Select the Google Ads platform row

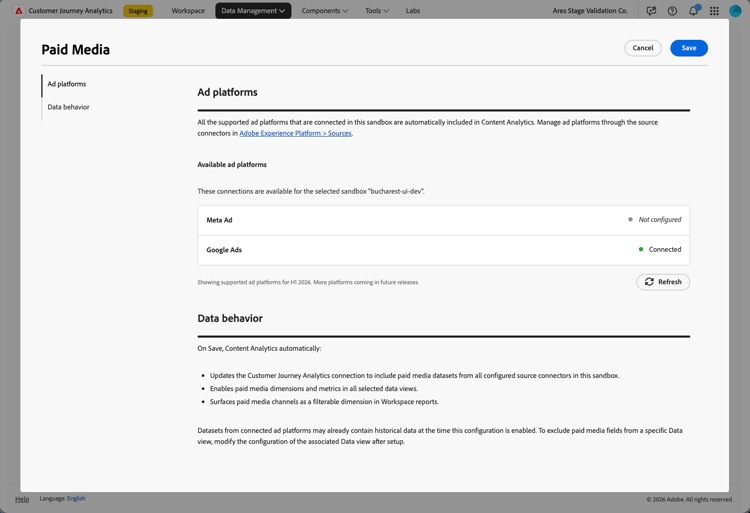(x=443, y=250)
